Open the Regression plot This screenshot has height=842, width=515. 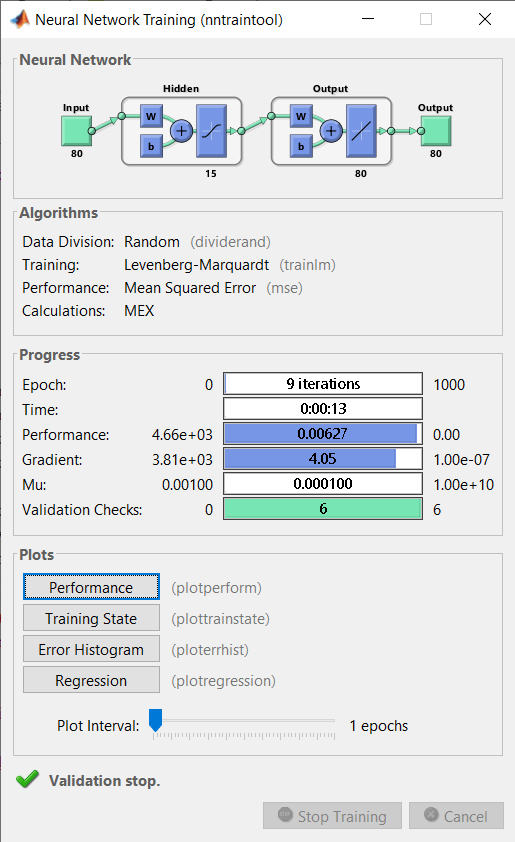pyautogui.click(x=91, y=680)
